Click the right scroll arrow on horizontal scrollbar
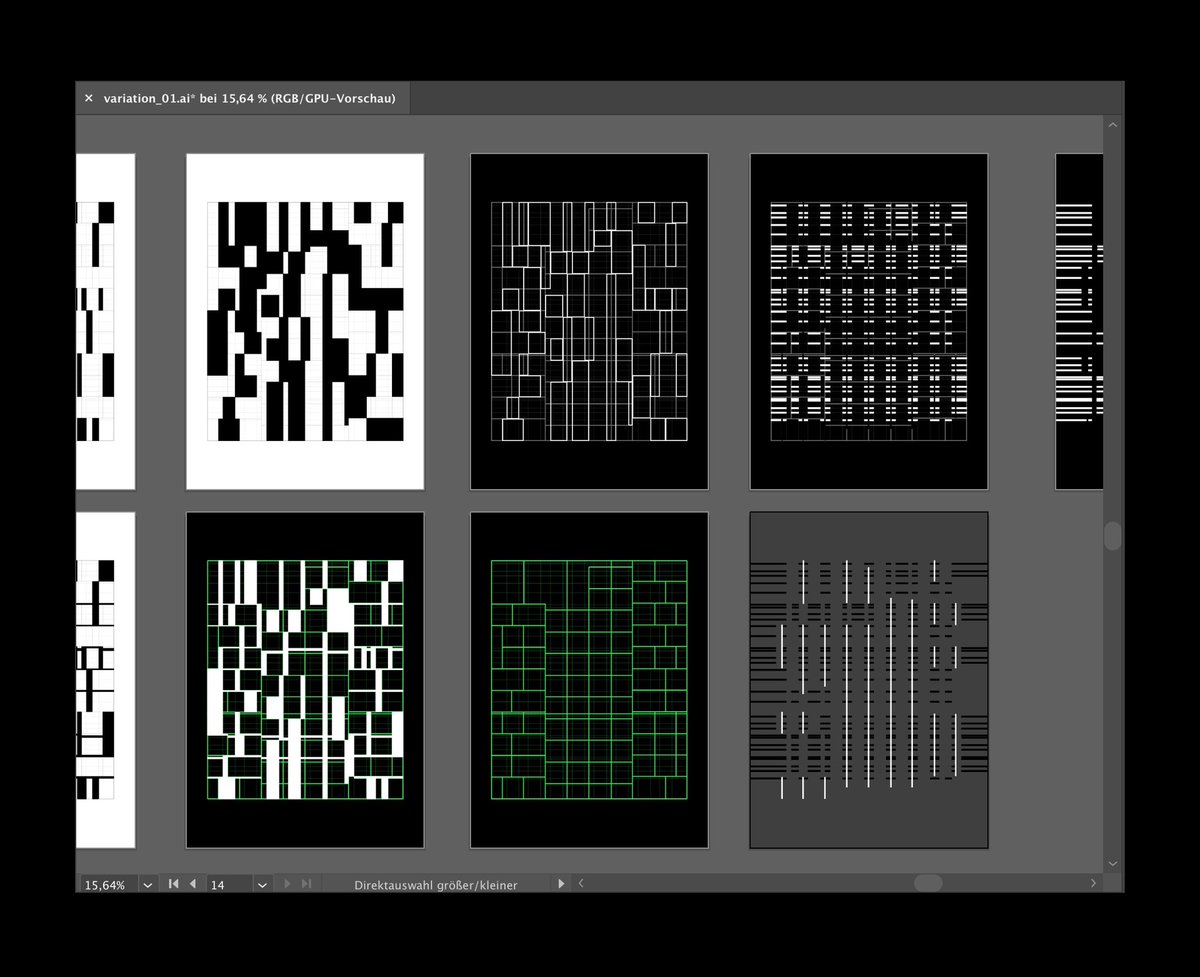 (1093, 884)
